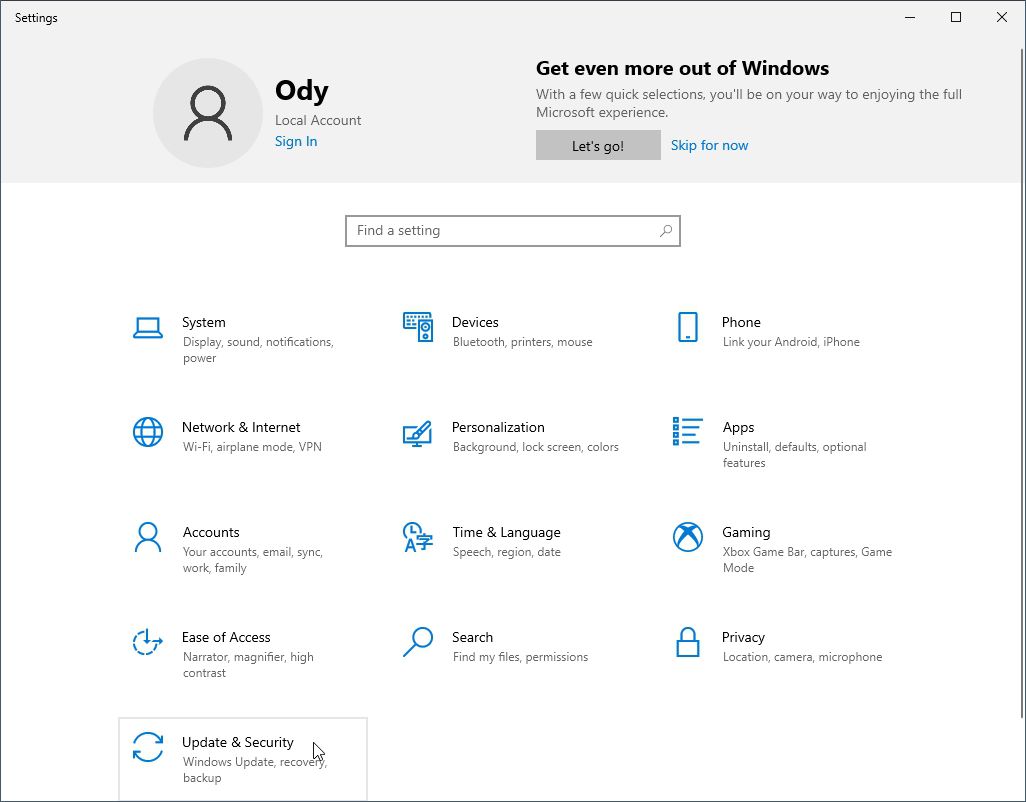Click 'Narrator, magnifier, high contrast' text

tap(248, 665)
